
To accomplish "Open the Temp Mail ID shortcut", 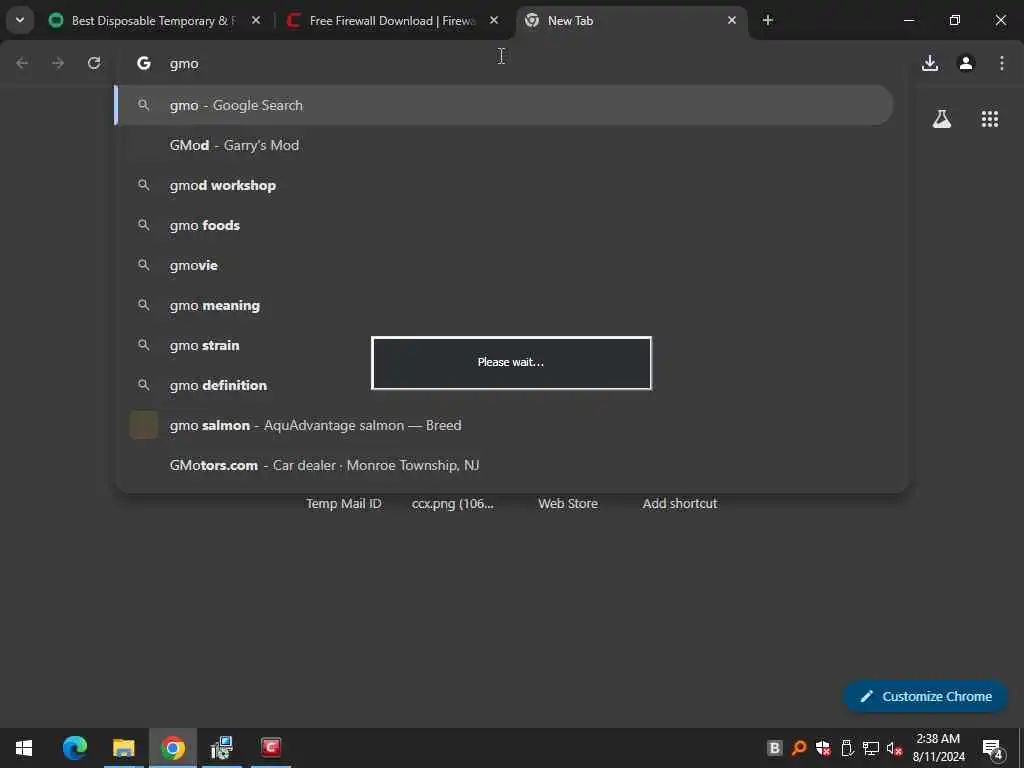I will tap(344, 504).
